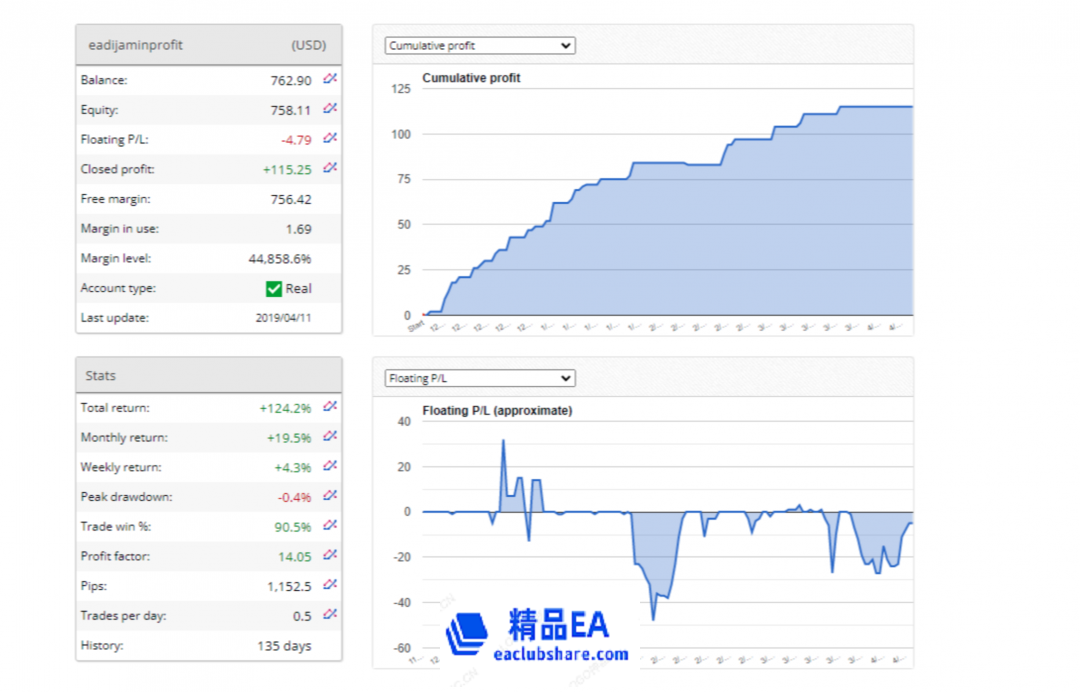Click the Last update date value
The width and height of the screenshot is (1080, 692).
tap(281, 318)
